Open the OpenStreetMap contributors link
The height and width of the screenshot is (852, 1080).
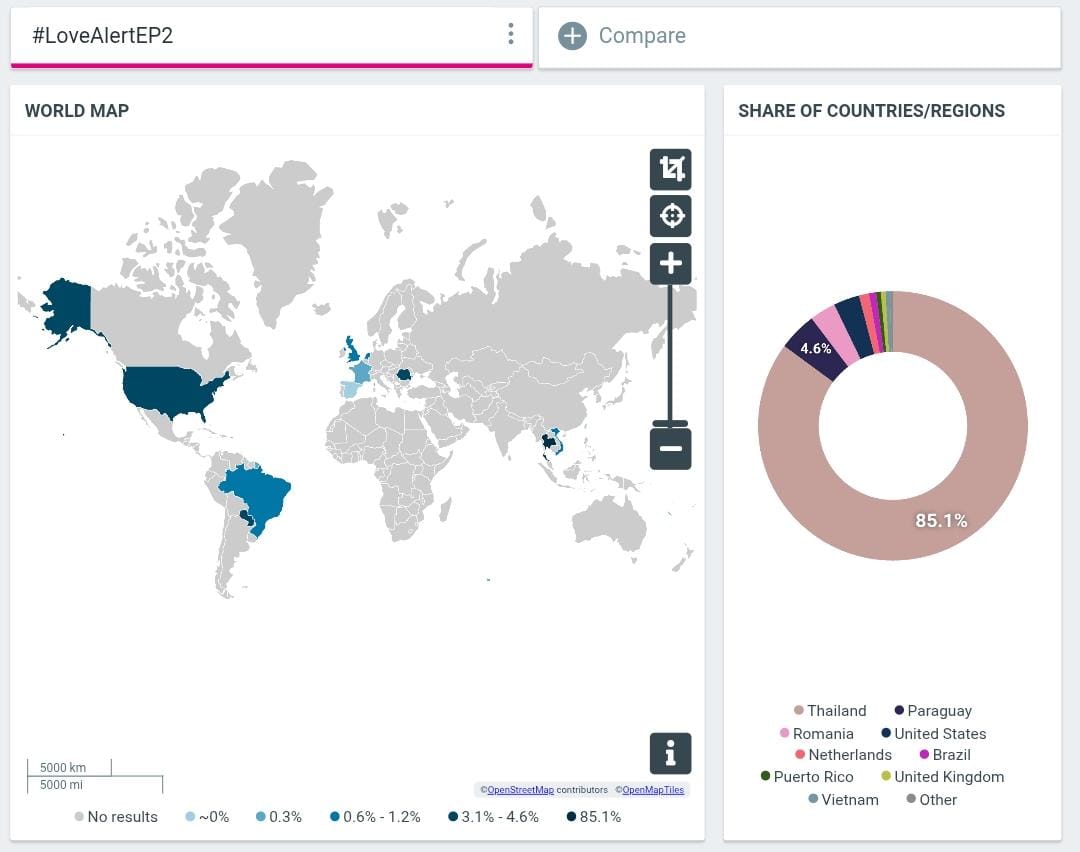520,789
